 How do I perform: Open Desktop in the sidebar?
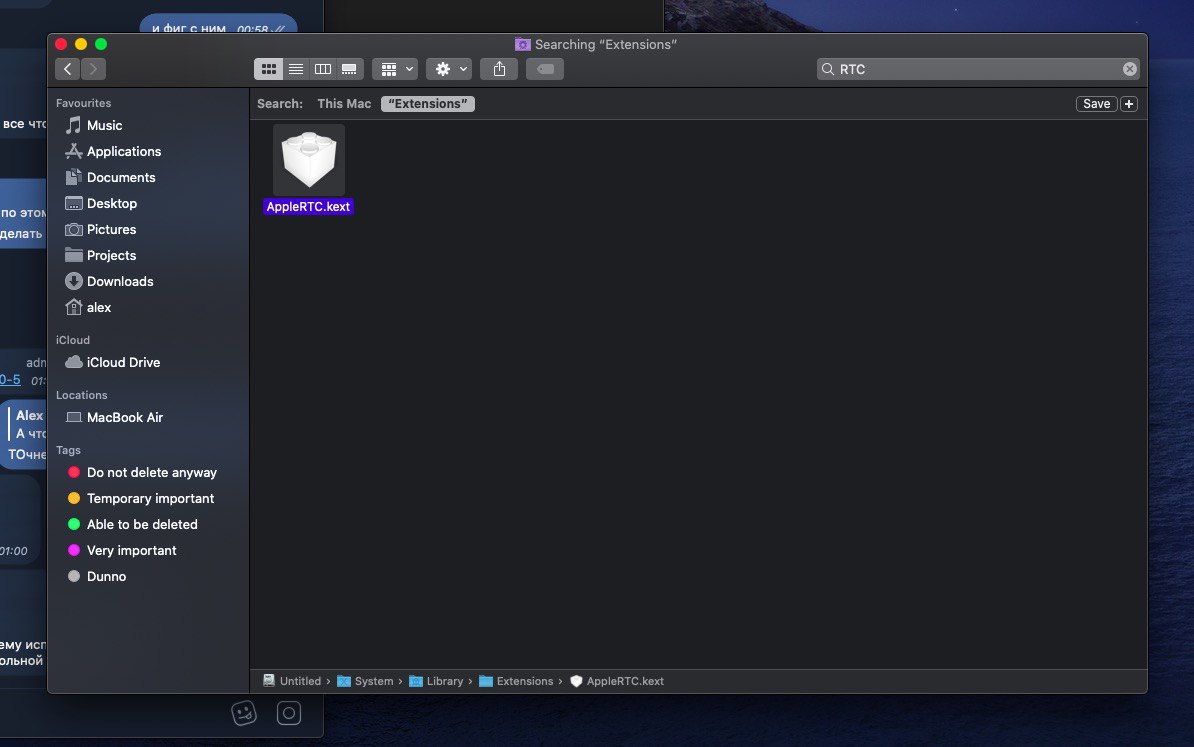coord(112,203)
